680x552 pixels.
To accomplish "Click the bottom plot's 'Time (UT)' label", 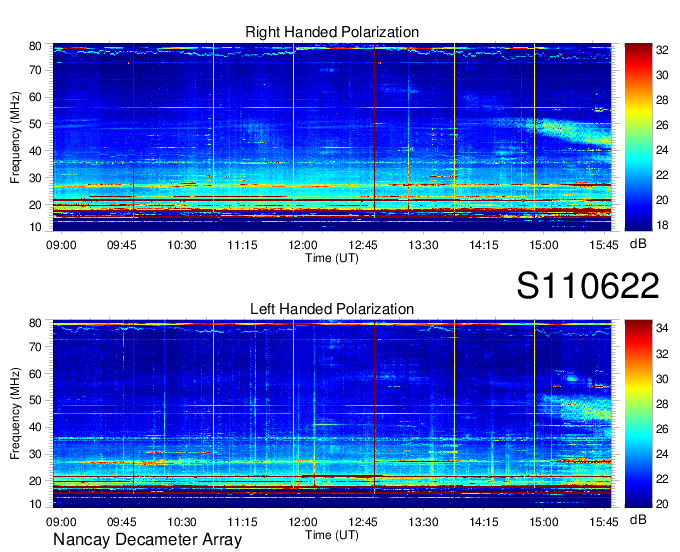I will click(x=332, y=535).
